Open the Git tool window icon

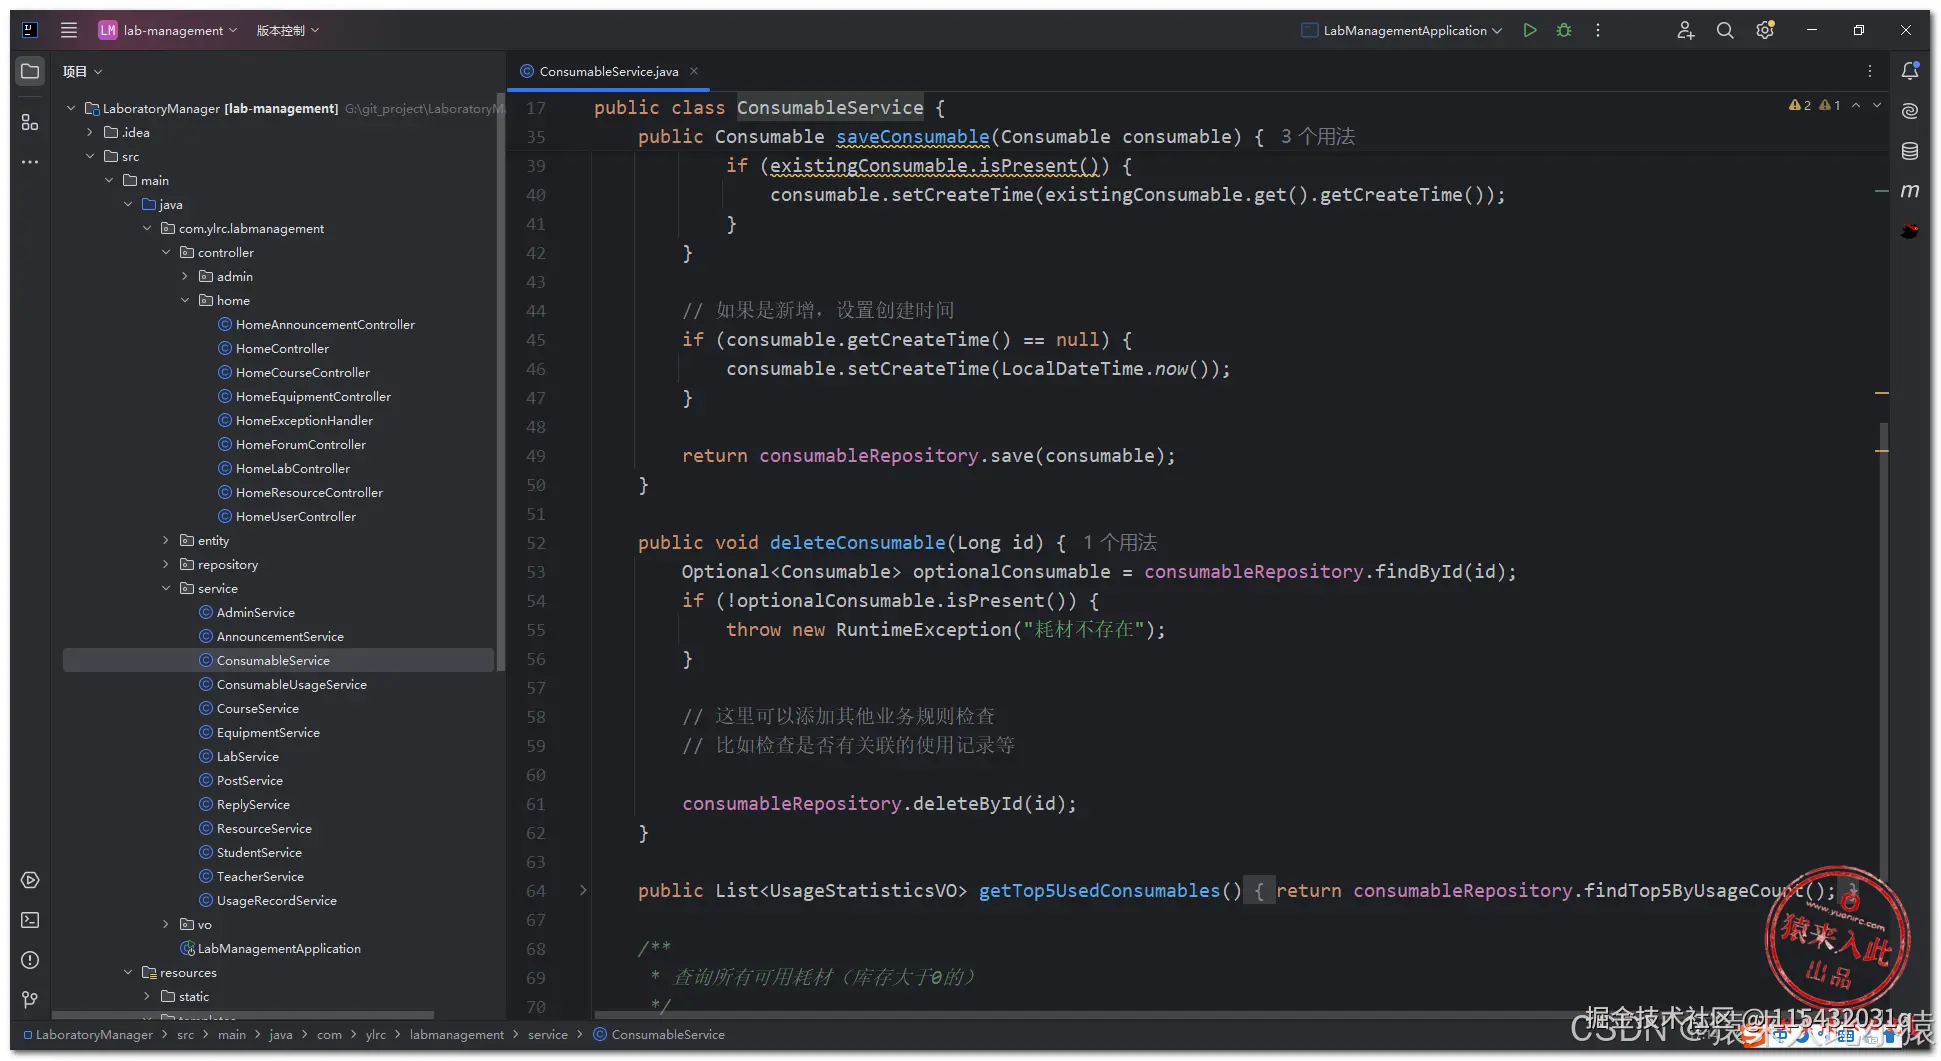[x=30, y=999]
